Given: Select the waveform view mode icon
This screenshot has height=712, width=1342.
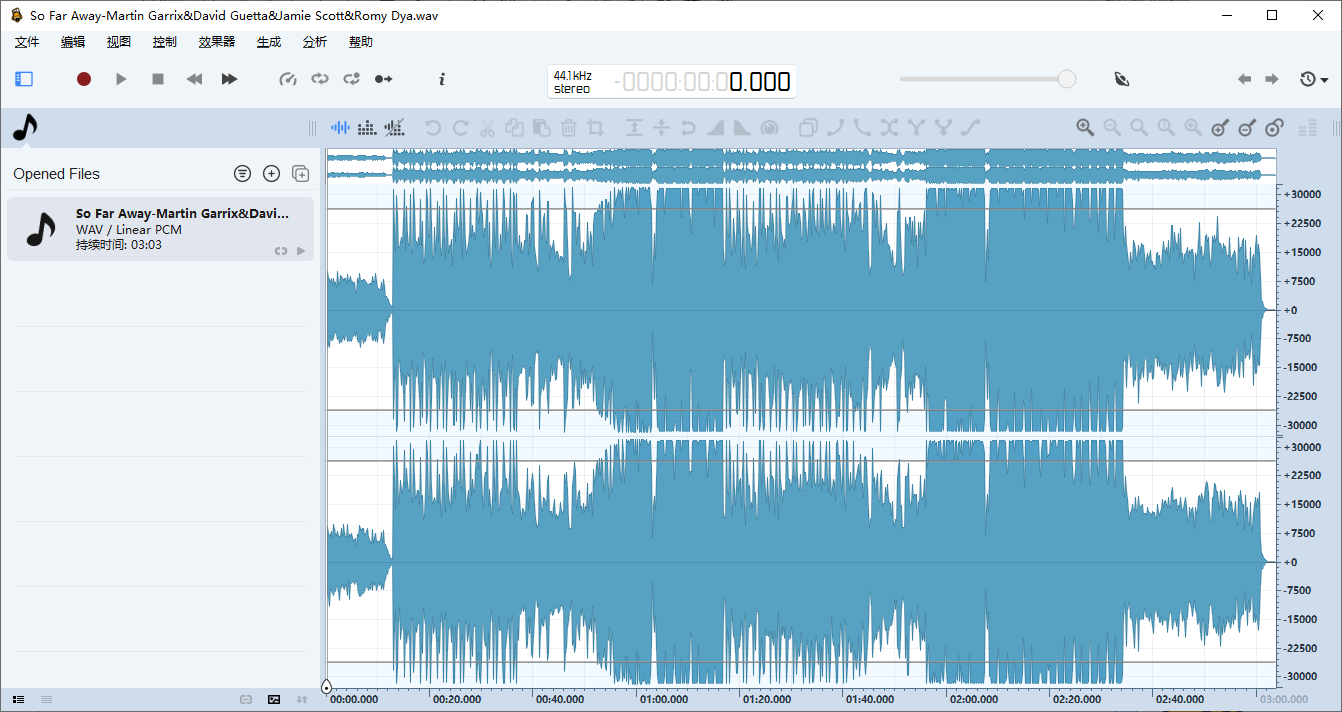Looking at the screenshot, I should (340, 128).
